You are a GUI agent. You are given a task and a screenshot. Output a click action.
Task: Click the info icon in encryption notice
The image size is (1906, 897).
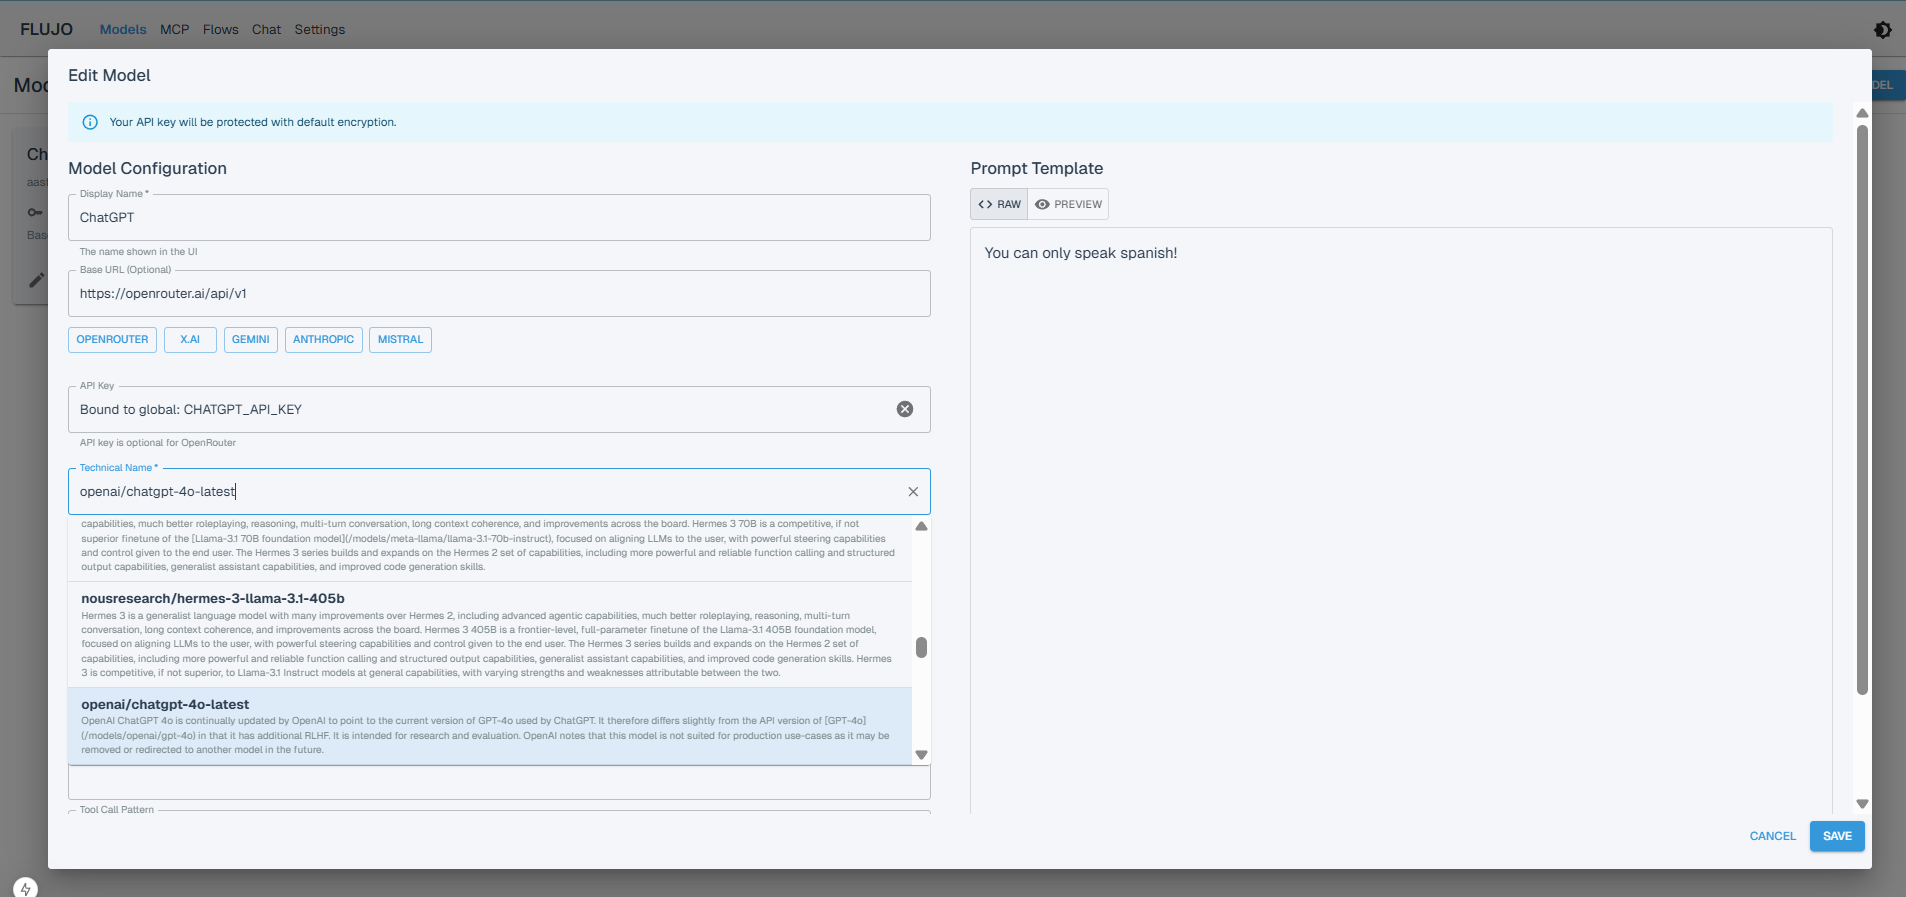[x=90, y=122]
